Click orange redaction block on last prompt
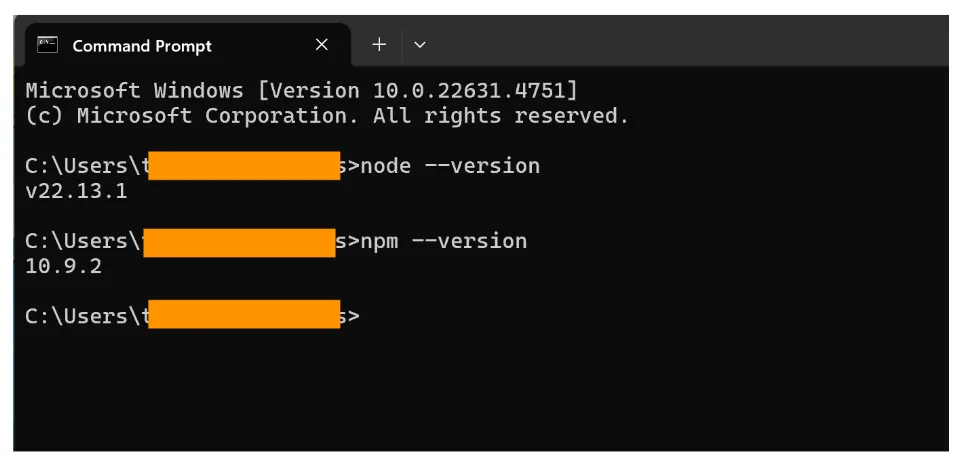958x461 pixels. point(244,314)
